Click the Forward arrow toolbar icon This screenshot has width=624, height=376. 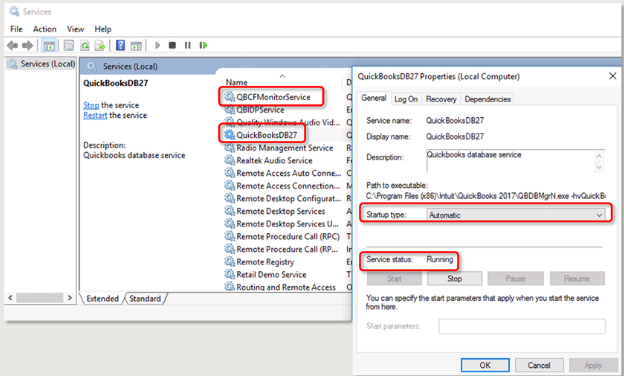pos(27,45)
